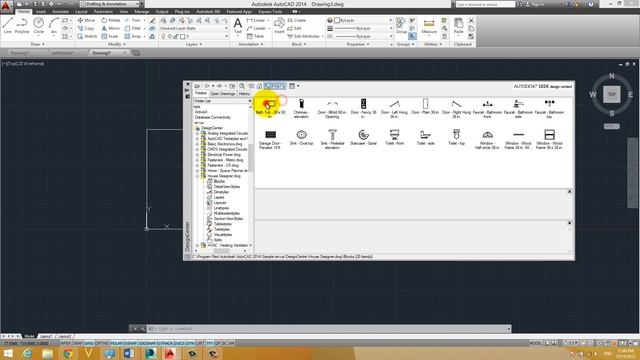Image resolution: width=640 pixels, height=360 pixels.
Task: Collapse the House Designer.dwg tree node
Action: (x=197, y=176)
